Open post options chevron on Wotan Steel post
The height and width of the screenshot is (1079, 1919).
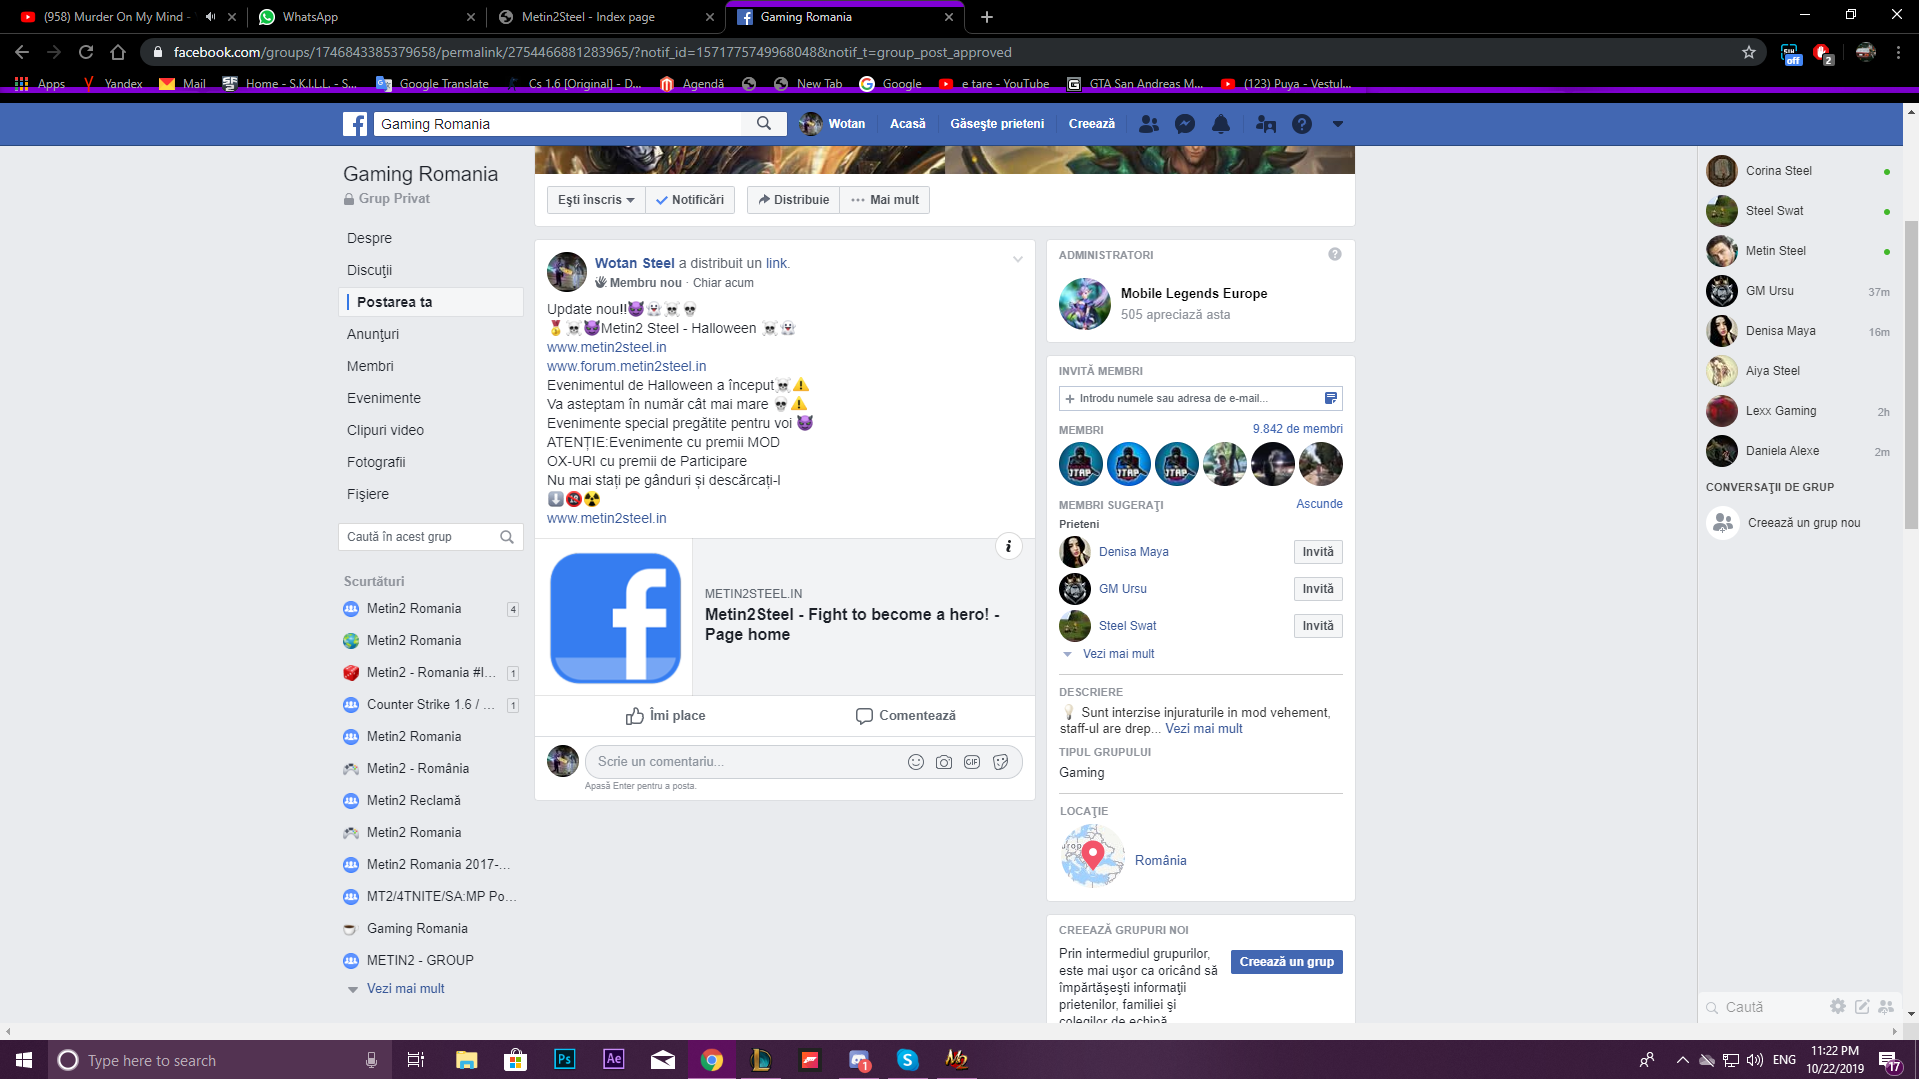tap(1018, 260)
